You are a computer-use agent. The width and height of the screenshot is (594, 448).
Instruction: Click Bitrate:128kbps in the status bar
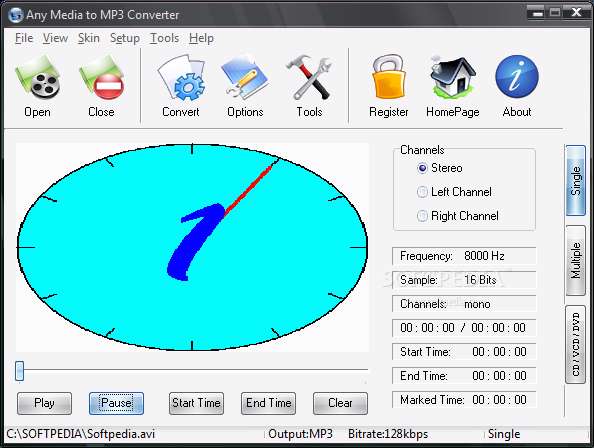click(388, 434)
